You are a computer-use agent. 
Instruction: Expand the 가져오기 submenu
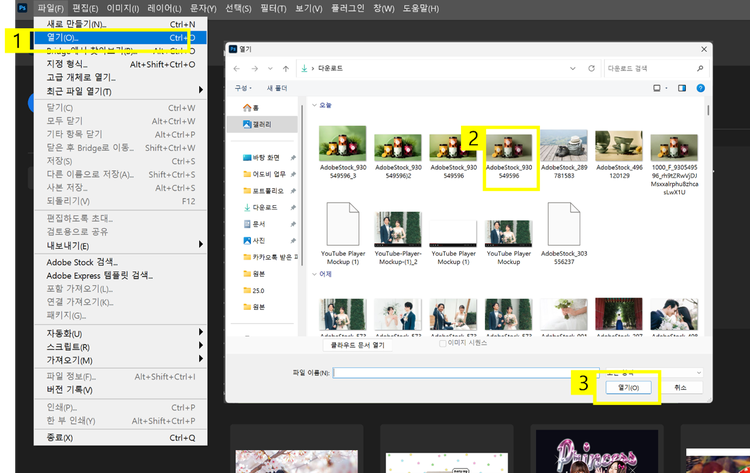point(200,359)
